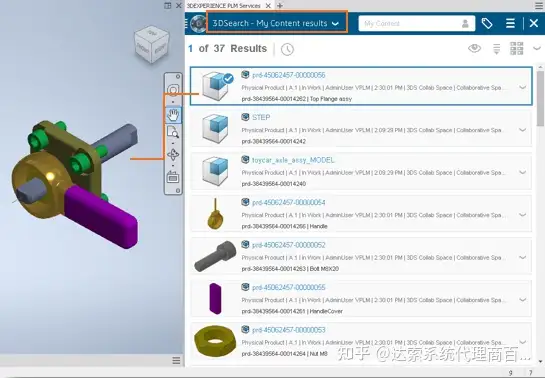Expand the STEP result row chevron
The width and height of the screenshot is (545, 378).
pos(522,130)
